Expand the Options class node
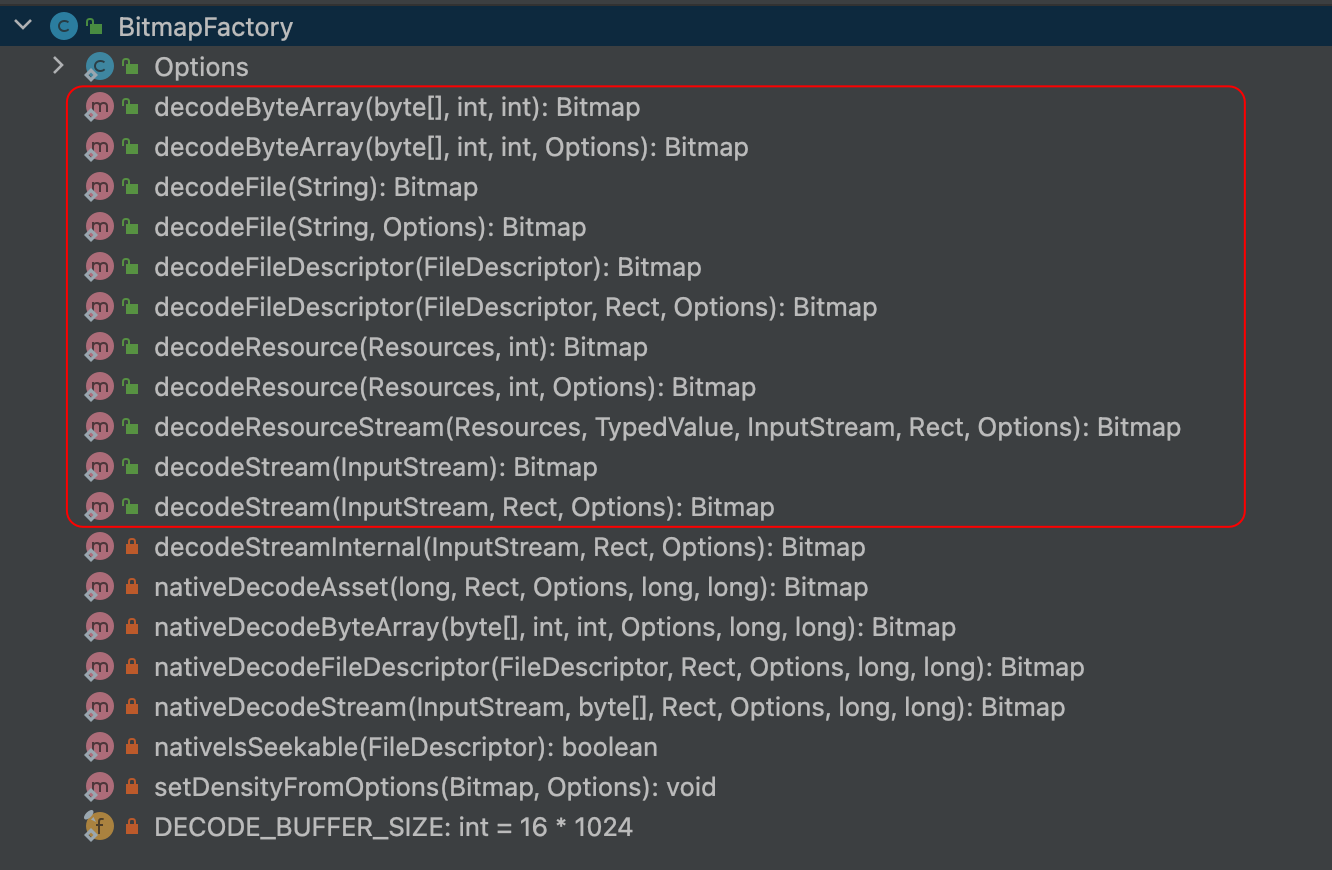The width and height of the screenshot is (1332, 870). (58, 66)
